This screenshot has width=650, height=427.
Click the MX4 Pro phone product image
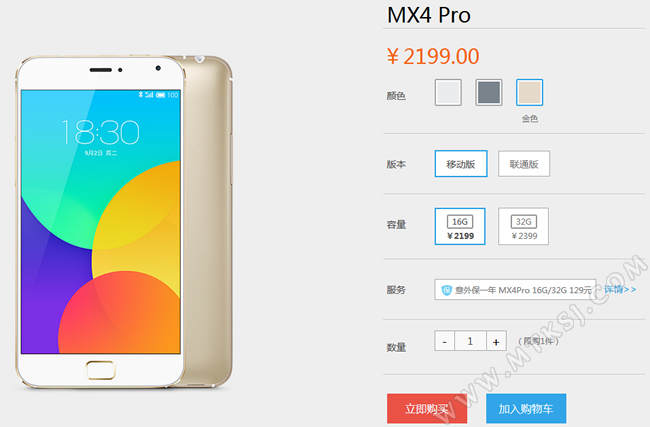click(124, 222)
